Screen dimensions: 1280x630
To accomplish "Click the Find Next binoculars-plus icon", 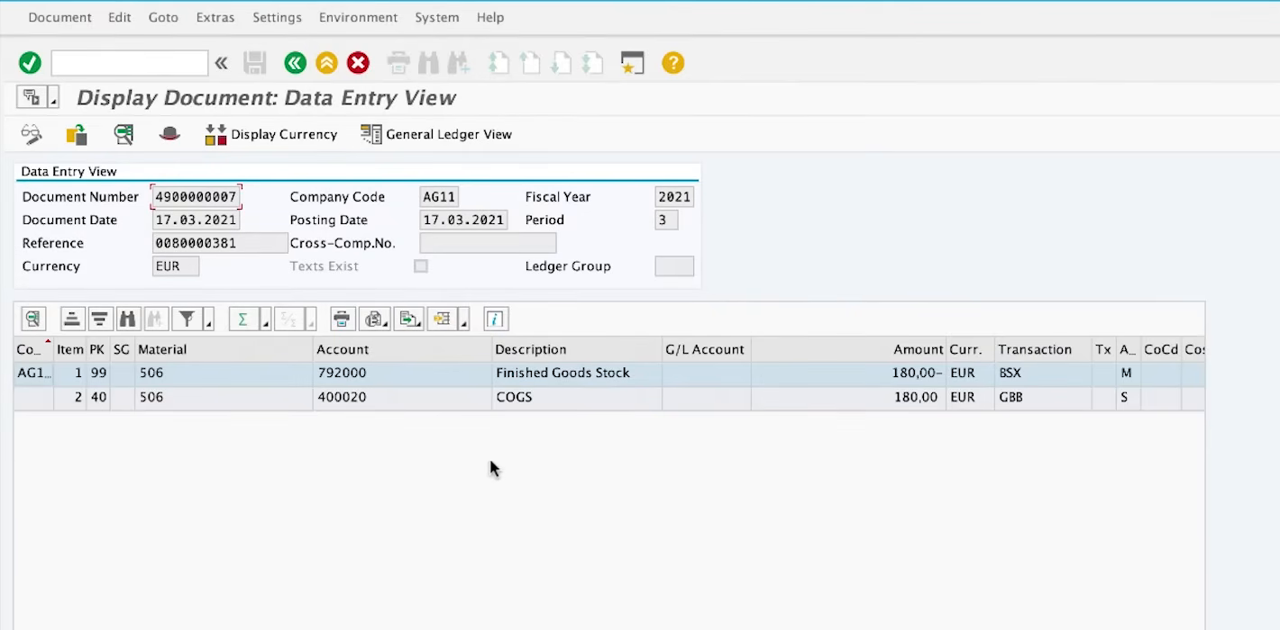I will point(459,63).
